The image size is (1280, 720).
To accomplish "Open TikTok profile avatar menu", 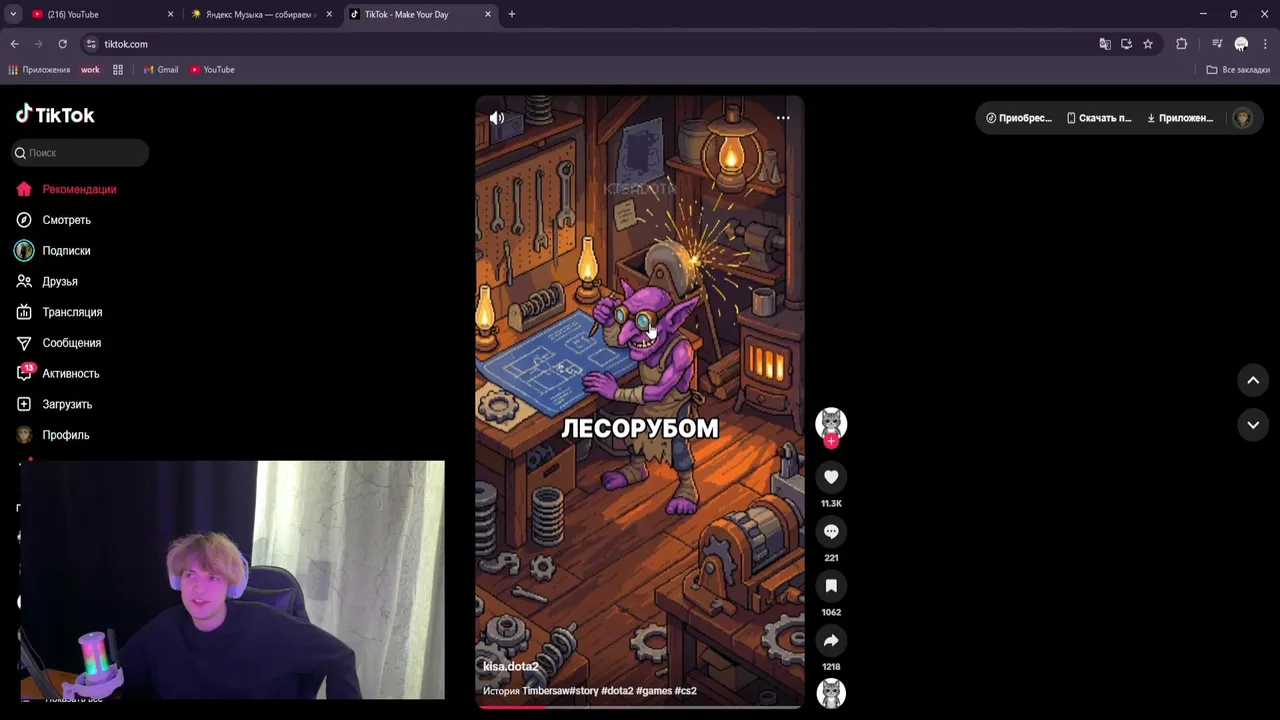I will point(1243,118).
